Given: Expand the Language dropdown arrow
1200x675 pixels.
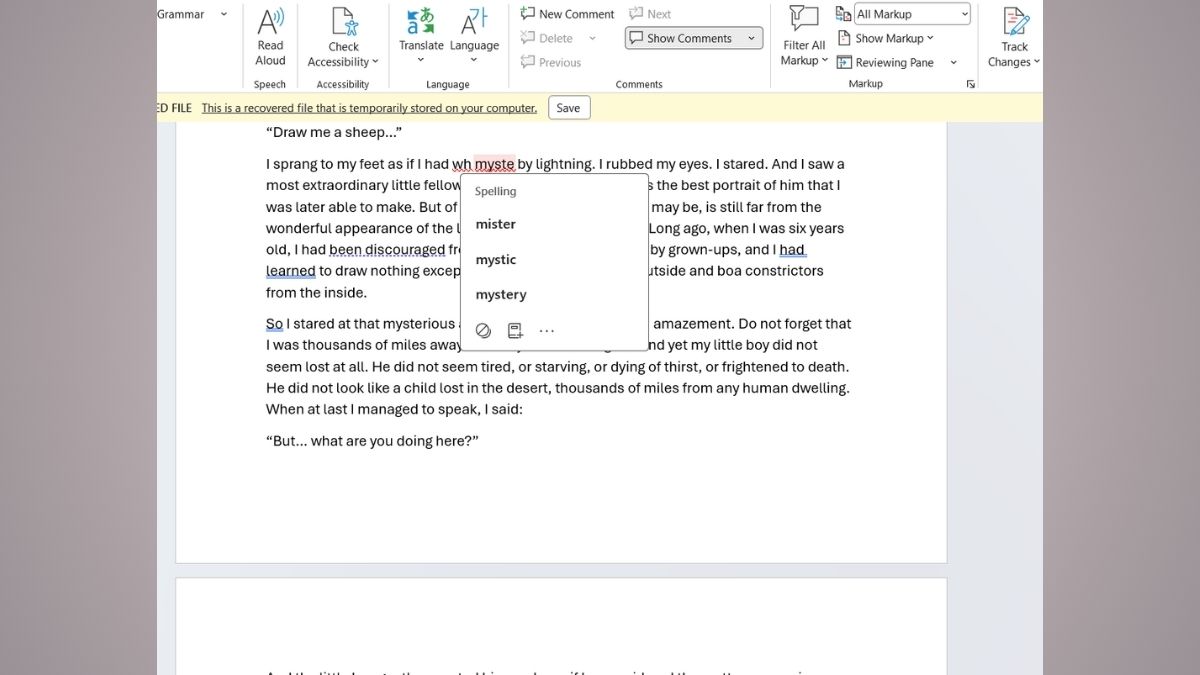Looking at the screenshot, I should [474, 60].
